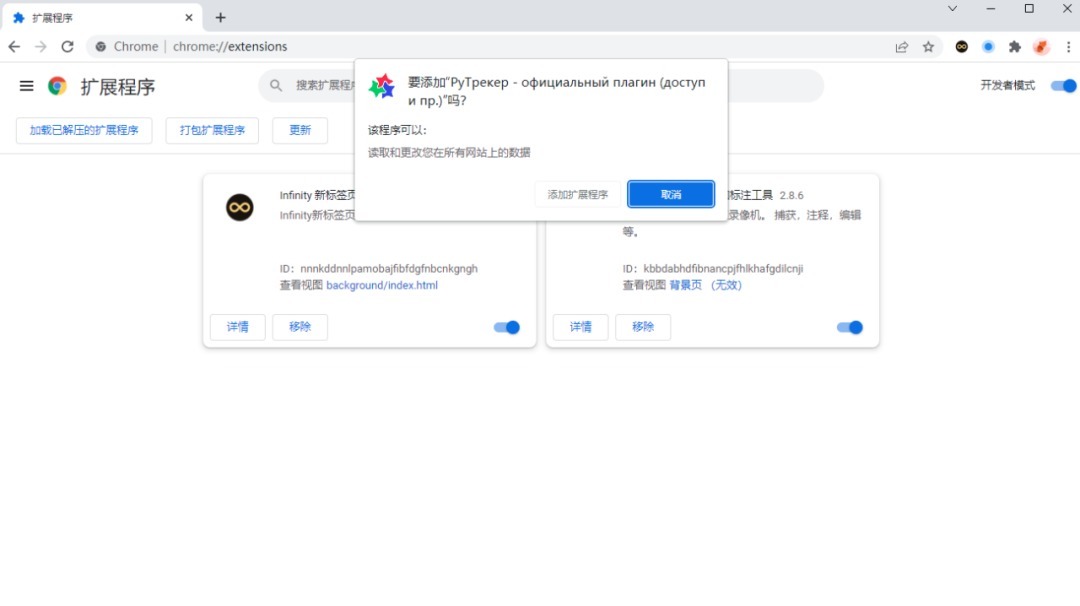Viewport: 1080px width, 606px height.
Task: Expand the tab search dropdown arrow
Action: 952,9
